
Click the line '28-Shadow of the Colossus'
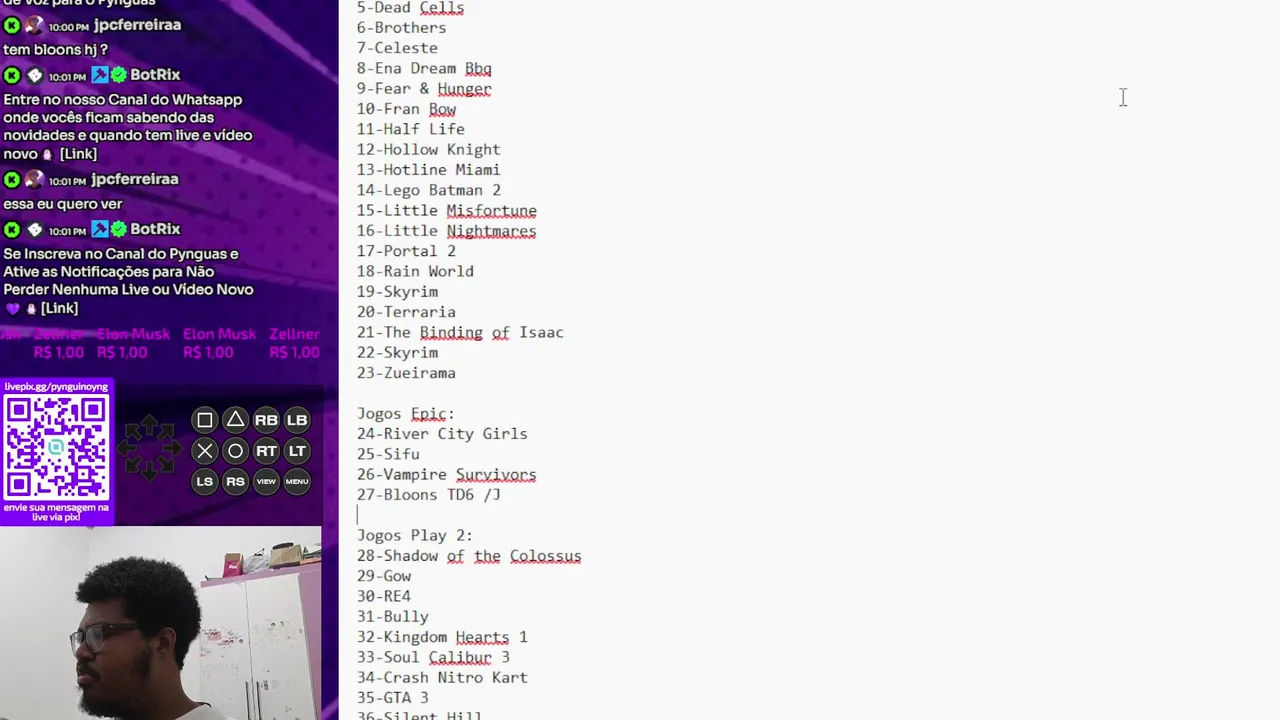click(x=469, y=556)
